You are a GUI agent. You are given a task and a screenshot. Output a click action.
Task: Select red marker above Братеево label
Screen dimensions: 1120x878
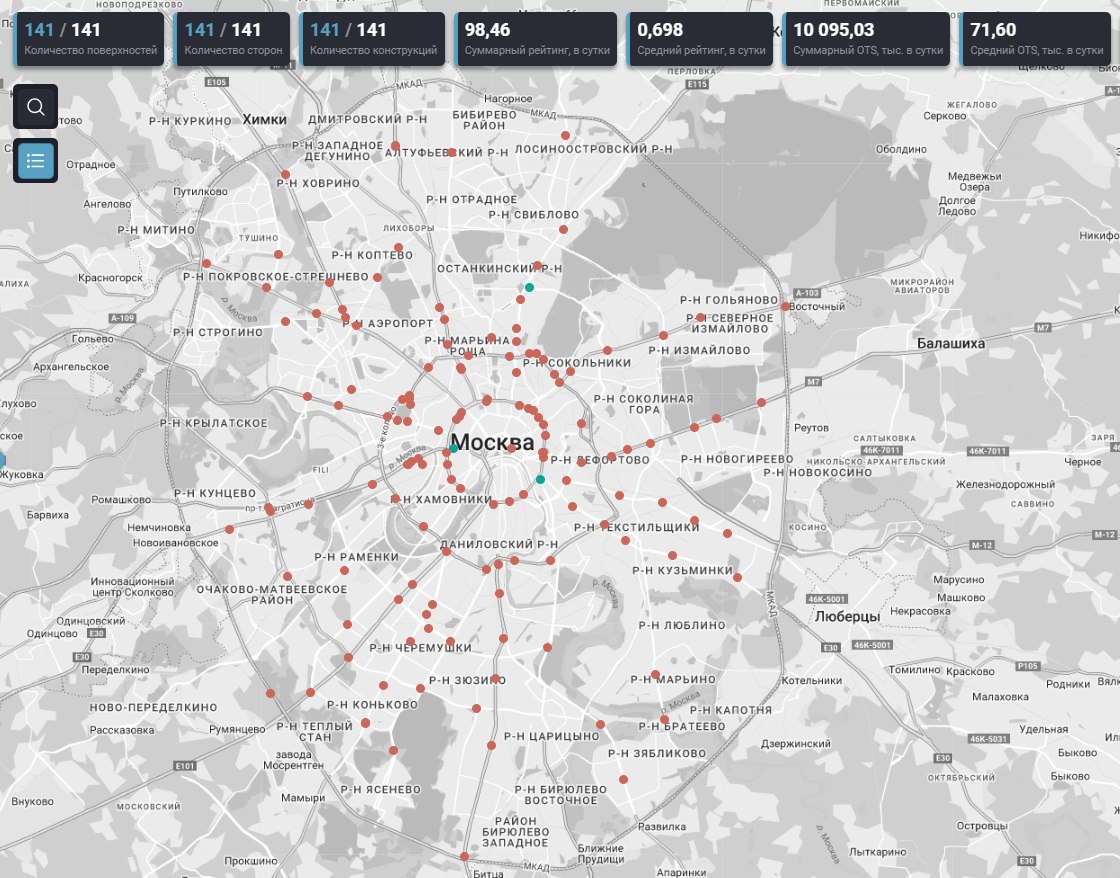(664, 719)
